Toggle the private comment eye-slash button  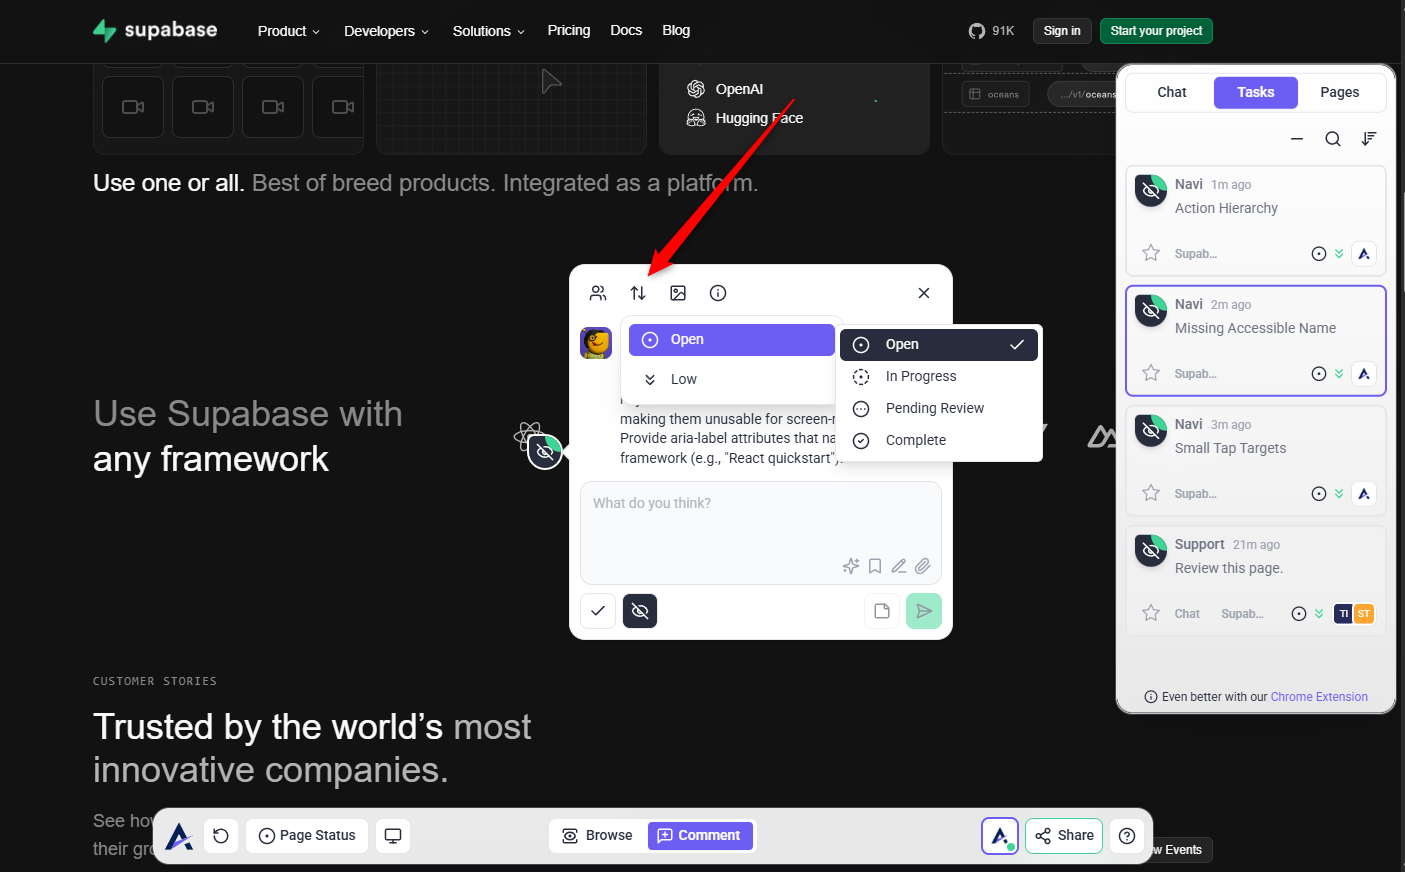(x=640, y=611)
